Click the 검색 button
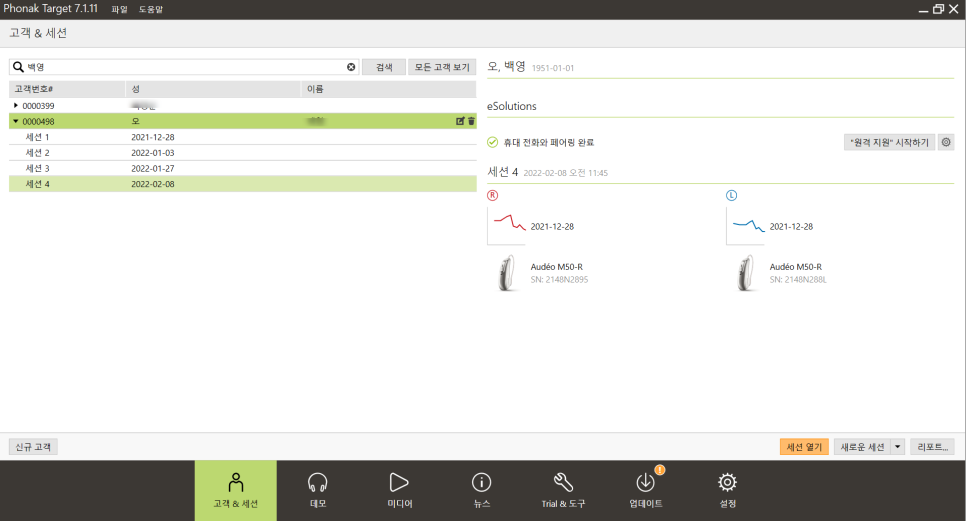966x521 pixels. (384, 67)
